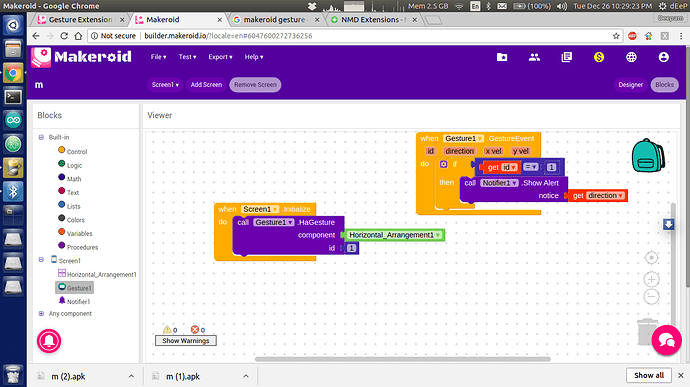The width and height of the screenshot is (690, 387).
Task: Switch to Blocks view
Action: 664,85
